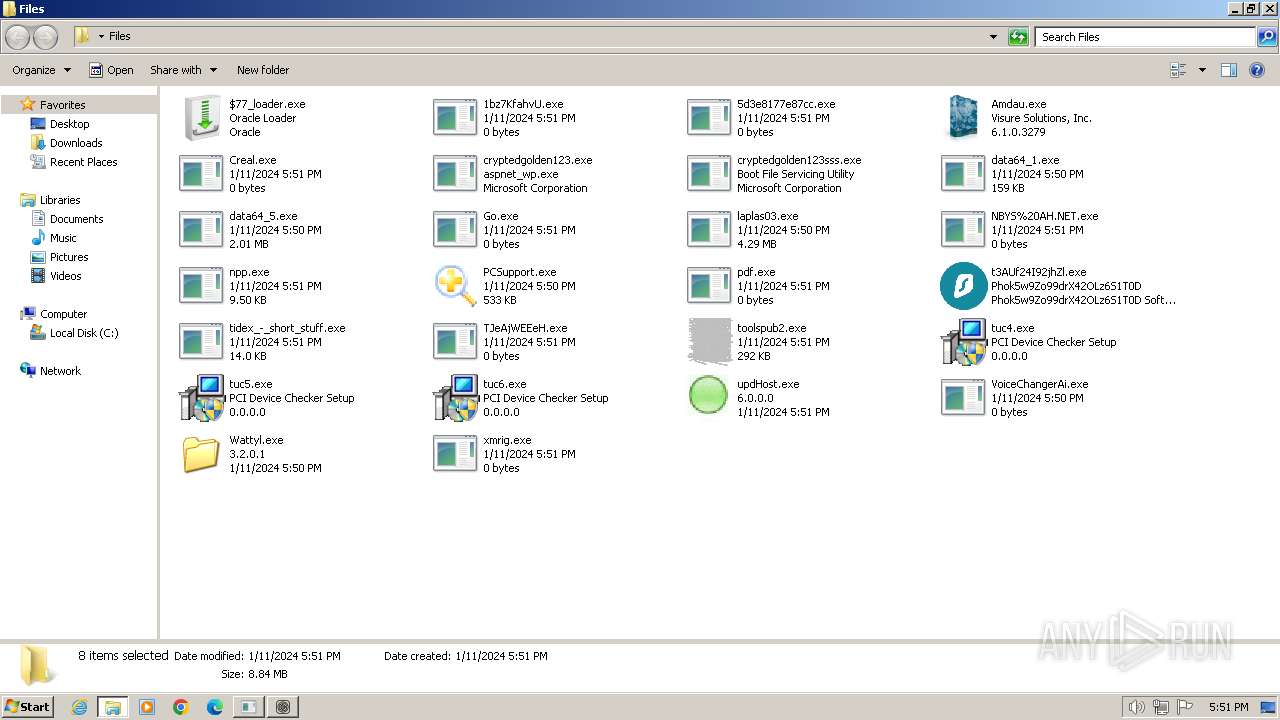Screen dimensions: 1280x720
Task: Open Google Chrome from the taskbar
Action: click(x=181, y=707)
